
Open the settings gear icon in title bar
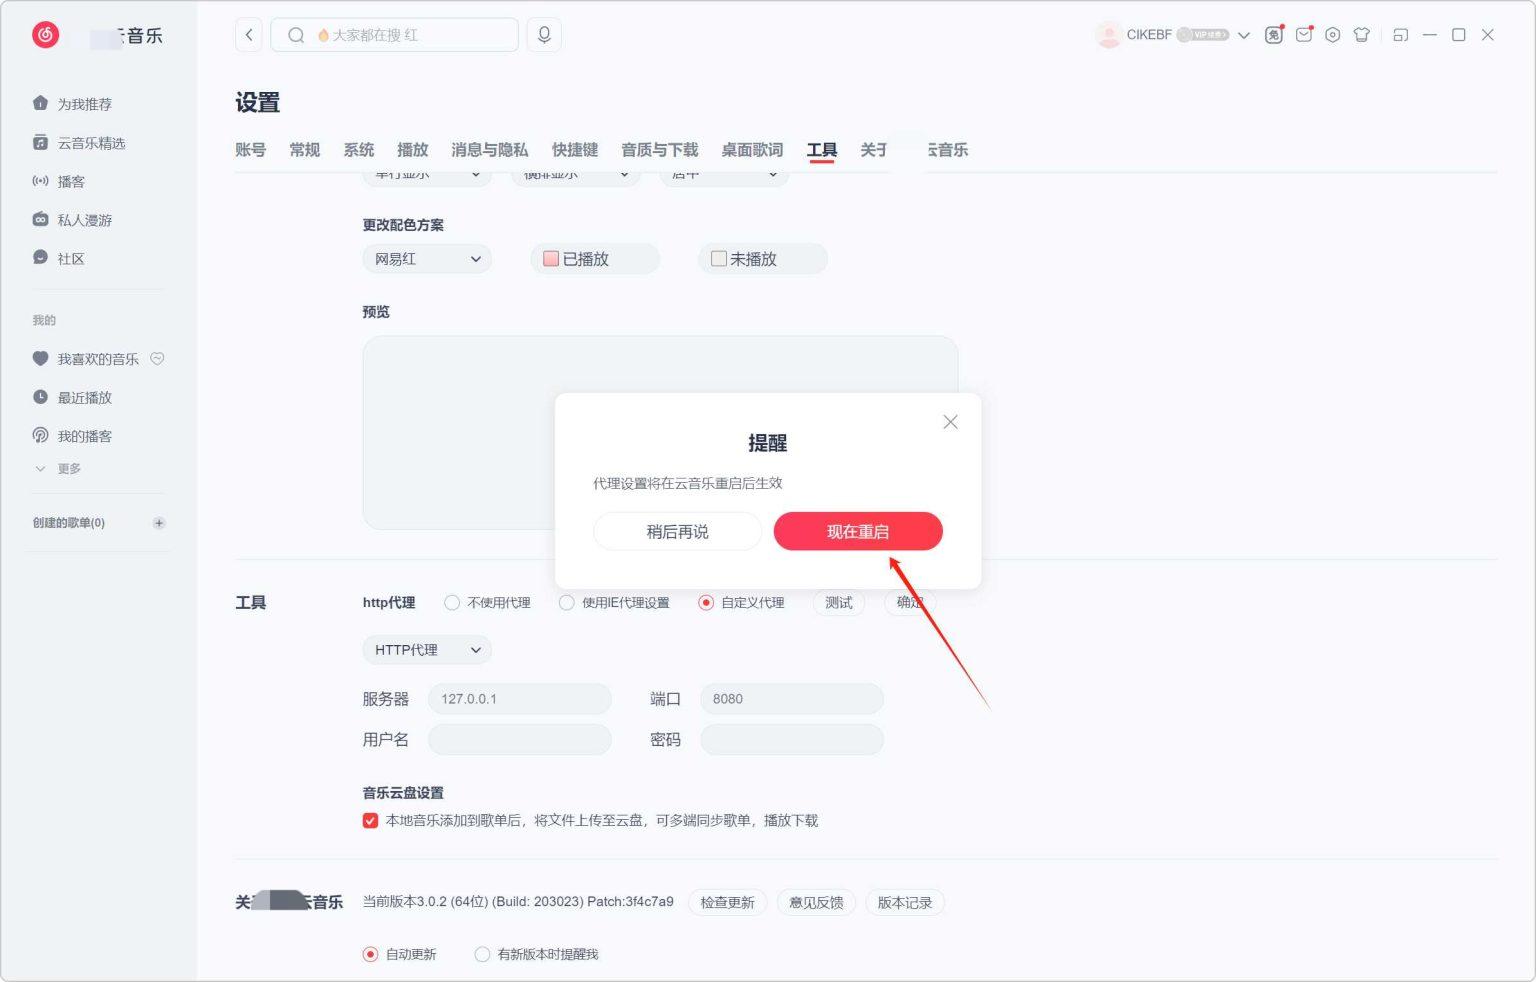point(1332,35)
